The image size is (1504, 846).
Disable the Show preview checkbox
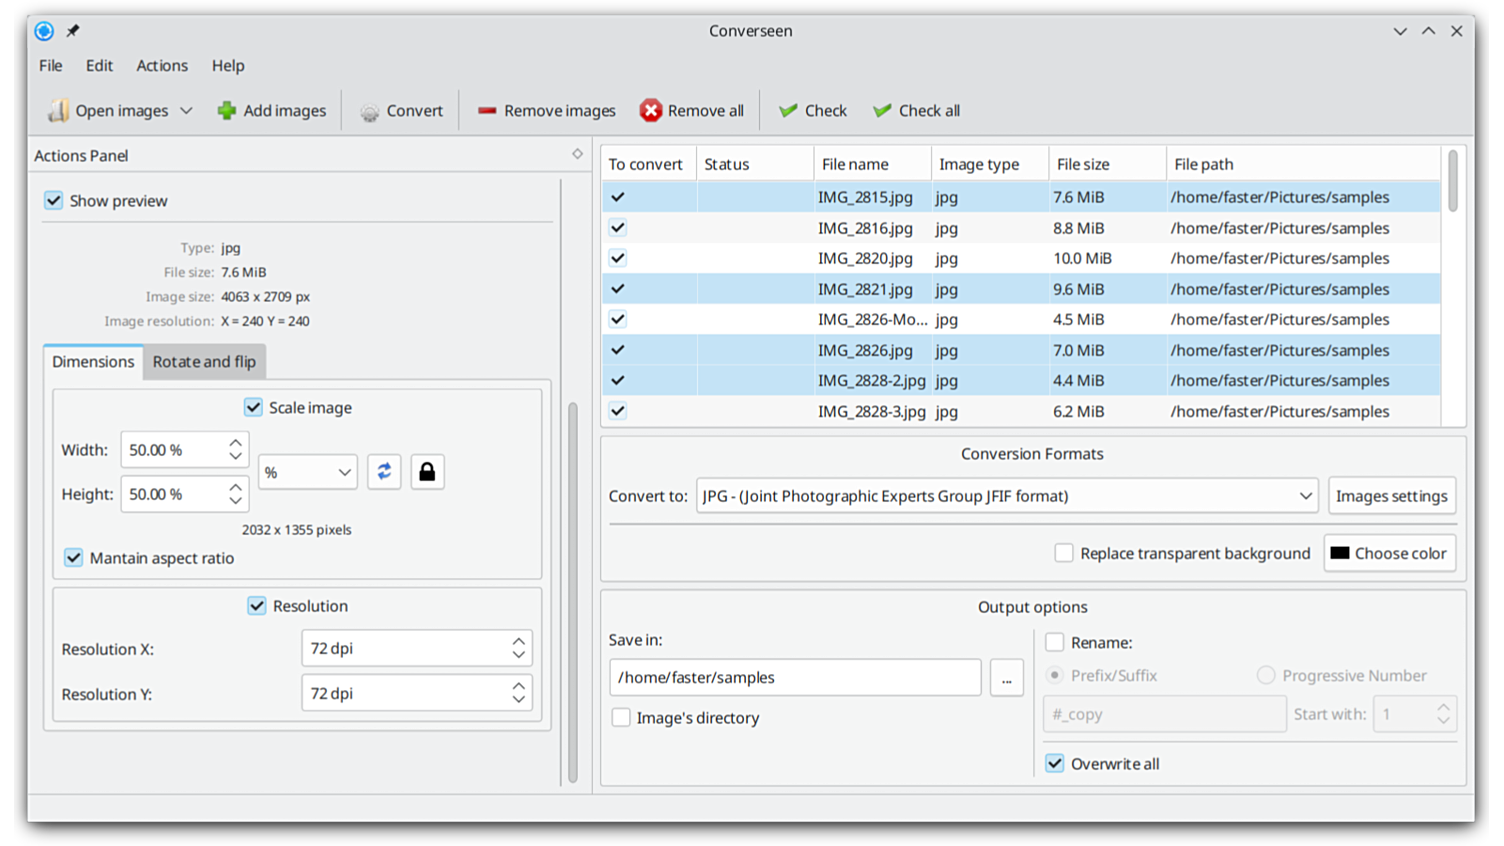pyautogui.click(x=54, y=201)
